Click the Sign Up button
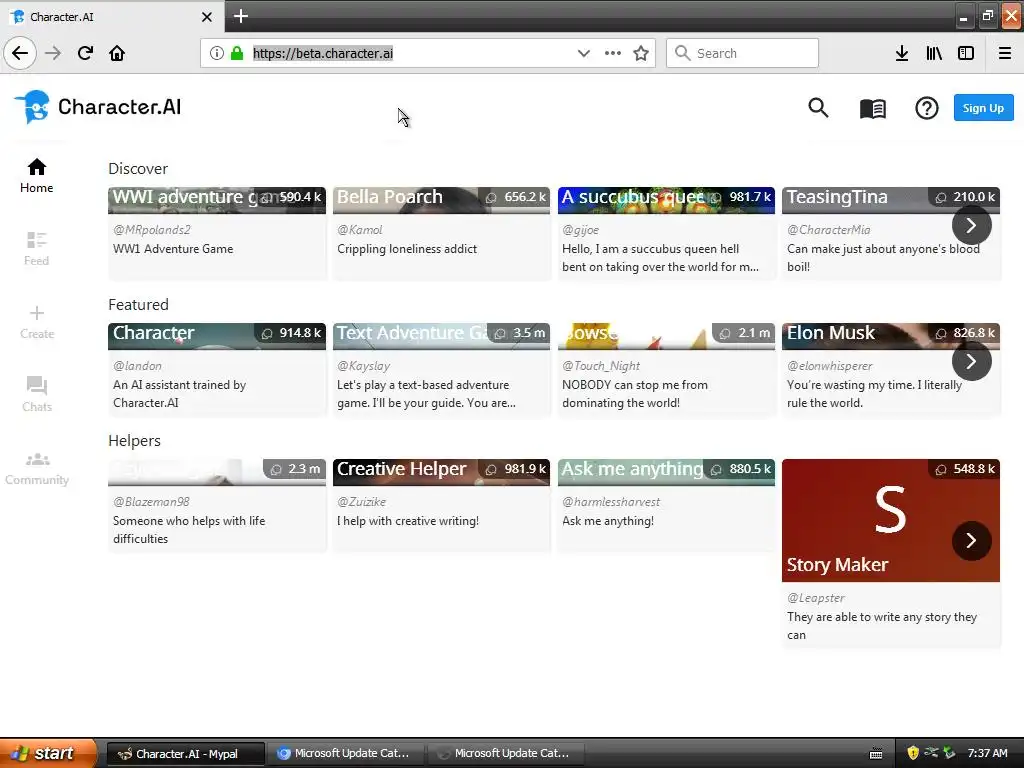 [983, 108]
